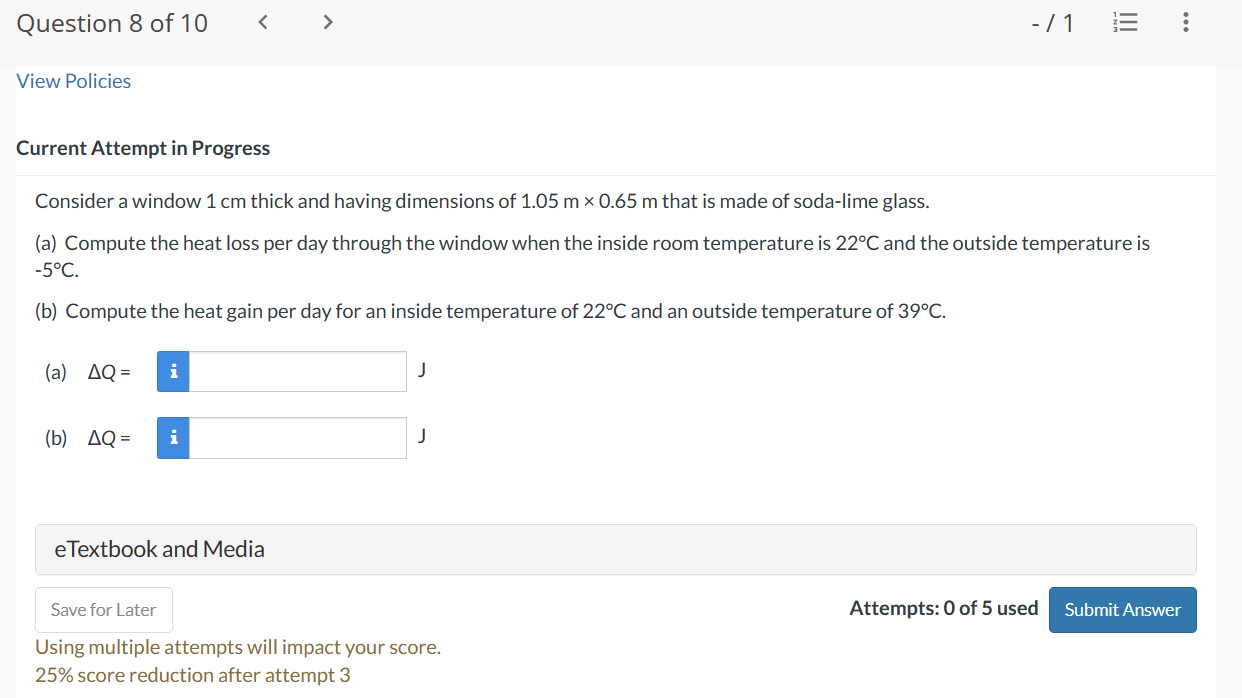The height and width of the screenshot is (698, 1242).
Task: Click the info icon for part (a)
Action: (174, 372)
